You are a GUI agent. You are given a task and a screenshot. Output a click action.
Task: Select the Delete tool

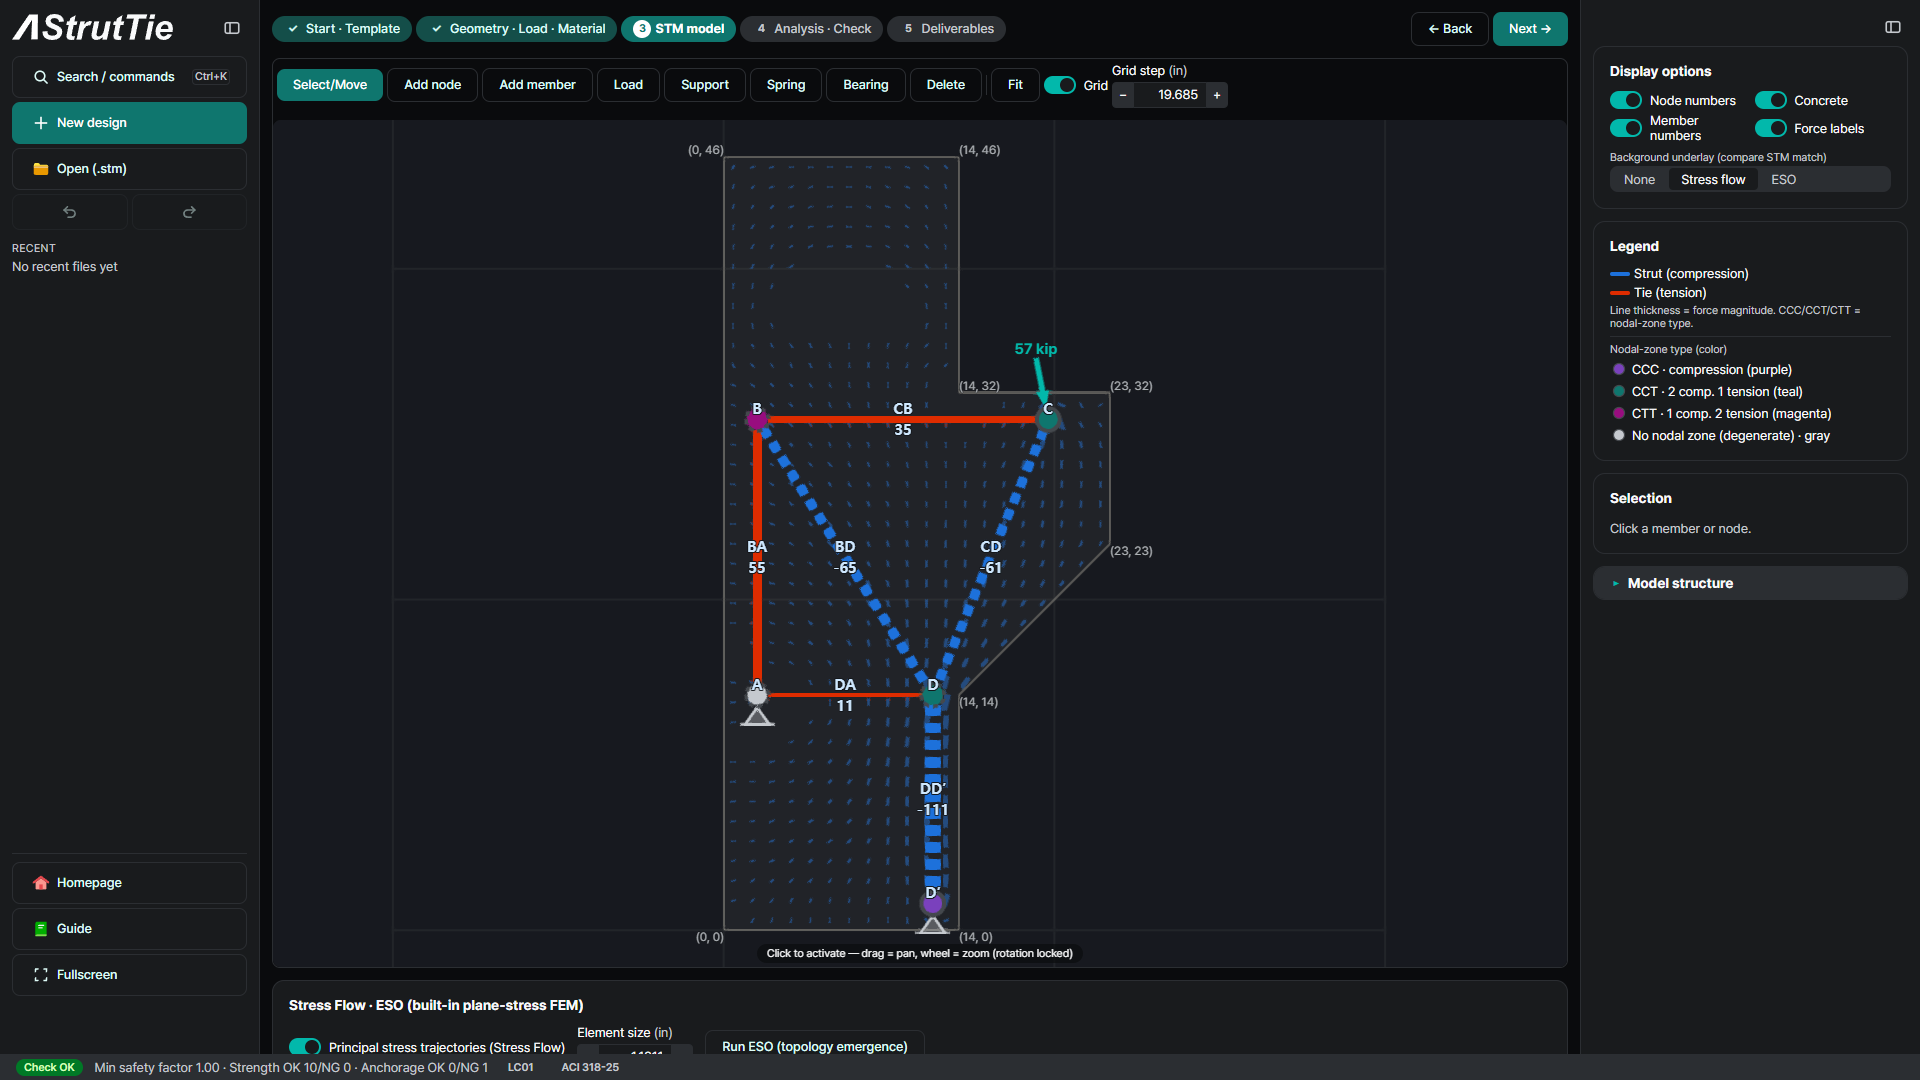coord(946,85)
